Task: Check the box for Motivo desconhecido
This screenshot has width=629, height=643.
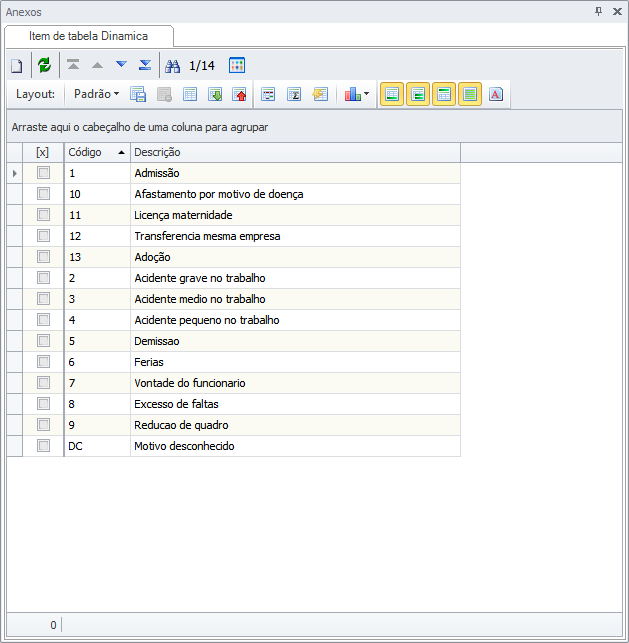Action: tap(43, 445)
